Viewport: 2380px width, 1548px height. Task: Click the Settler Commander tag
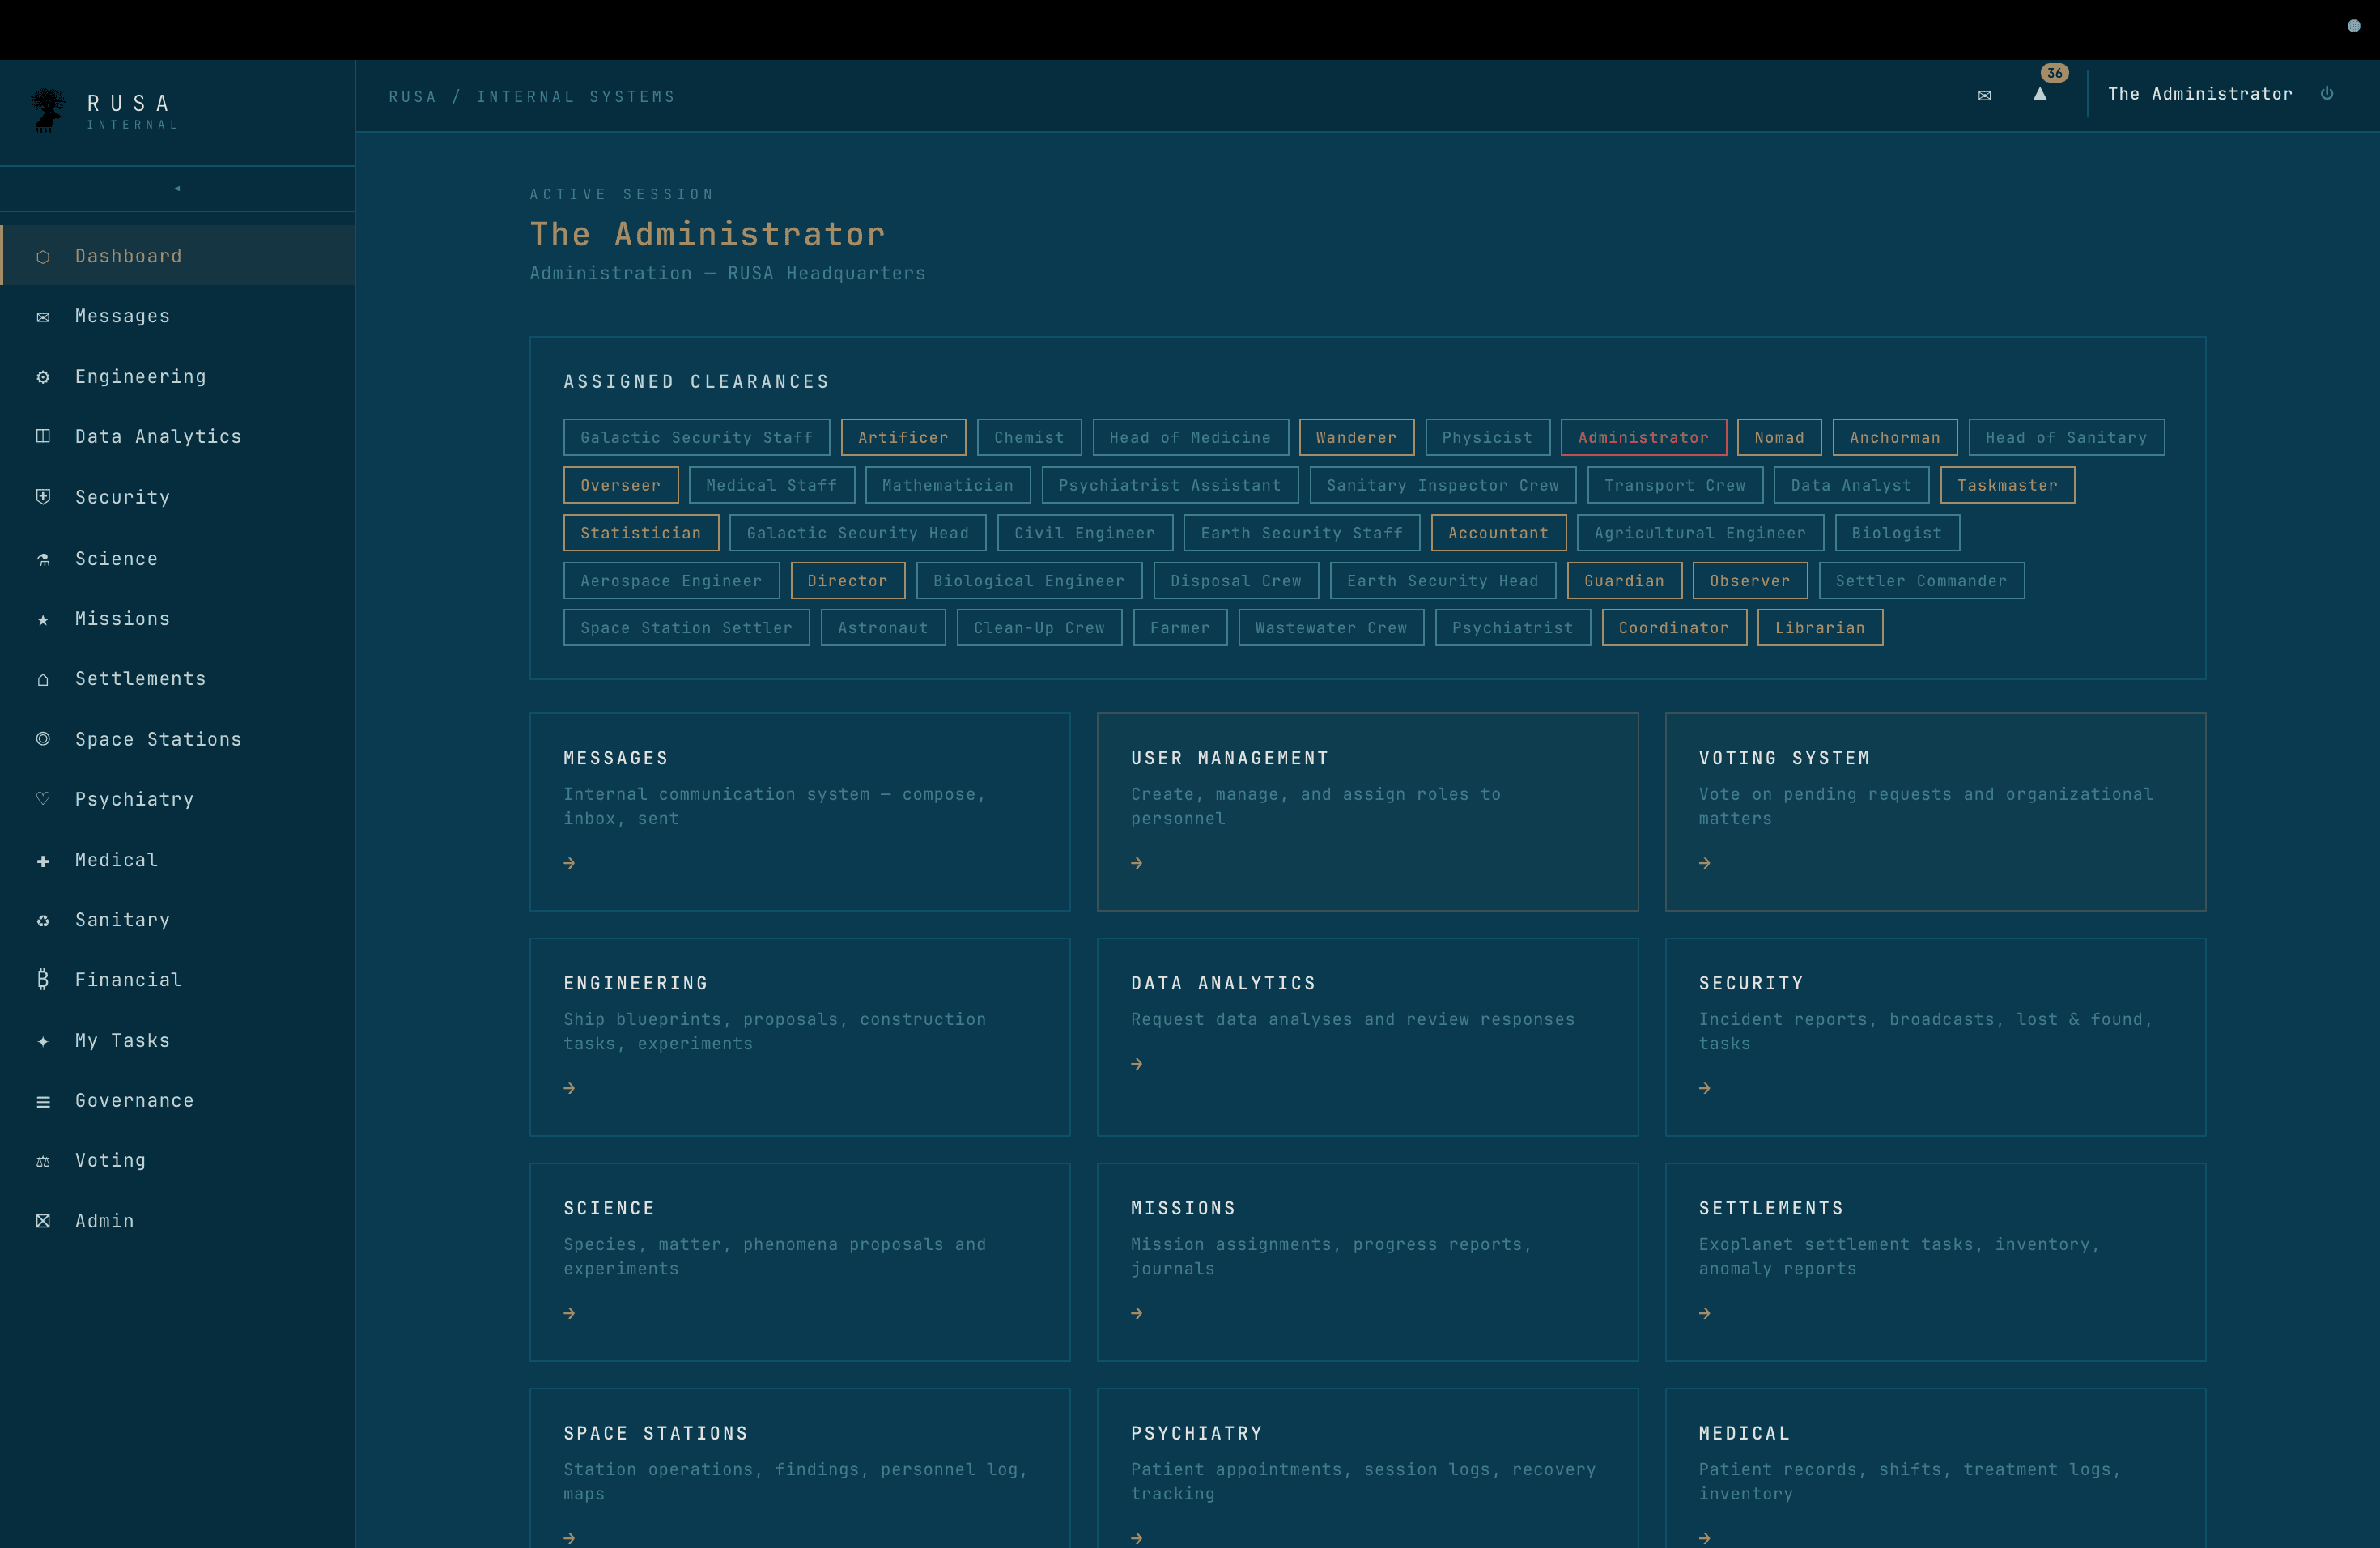point(1921,581)
